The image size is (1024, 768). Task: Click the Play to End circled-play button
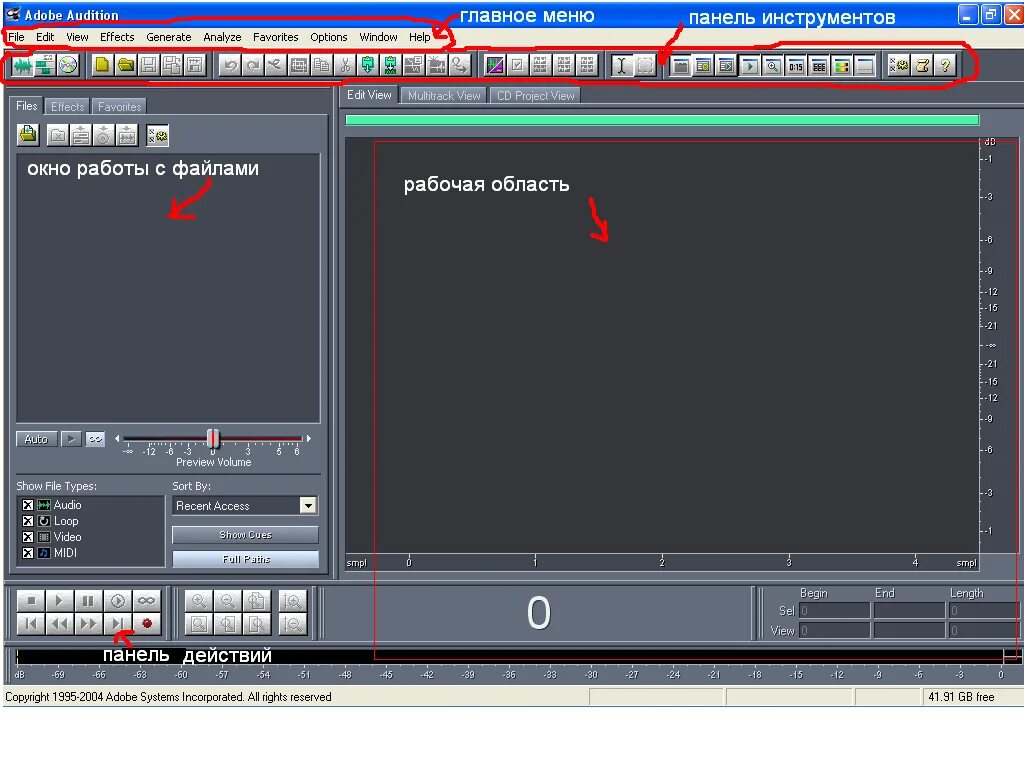click(x=118, y=600)
